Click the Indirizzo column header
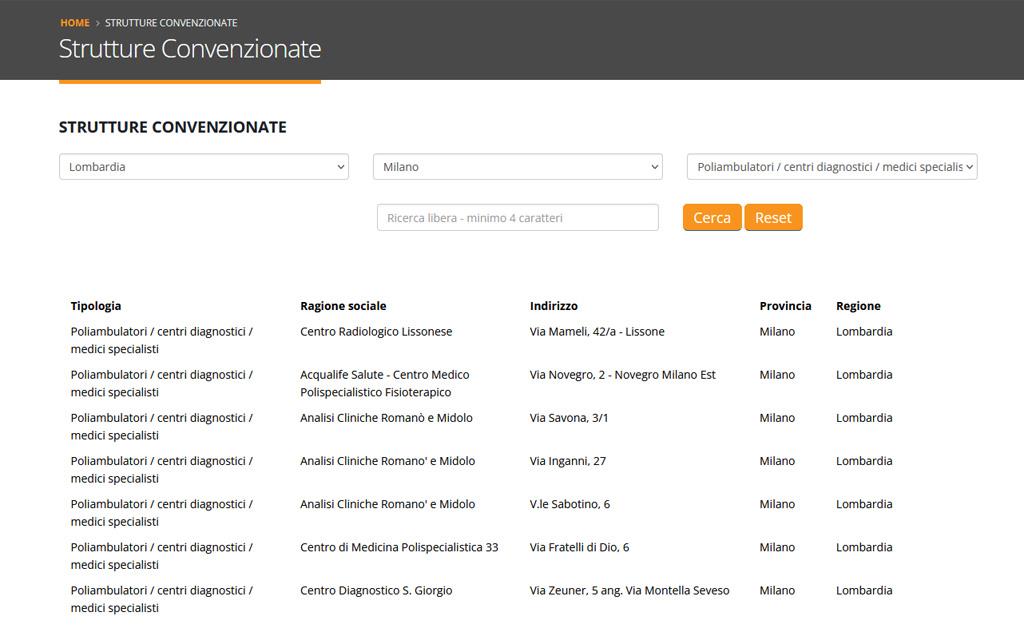 (x=554, y=306)
